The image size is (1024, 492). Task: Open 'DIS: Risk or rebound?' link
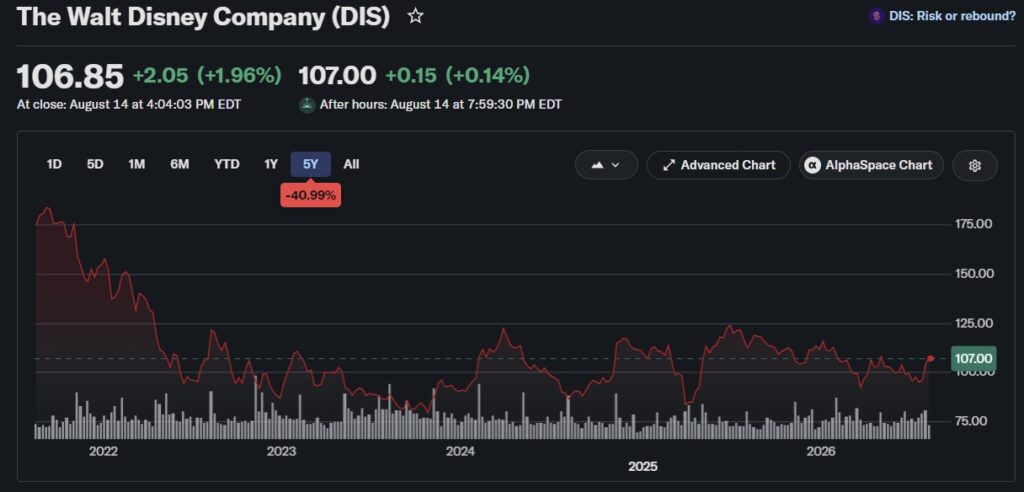click(x=952, y=16)
